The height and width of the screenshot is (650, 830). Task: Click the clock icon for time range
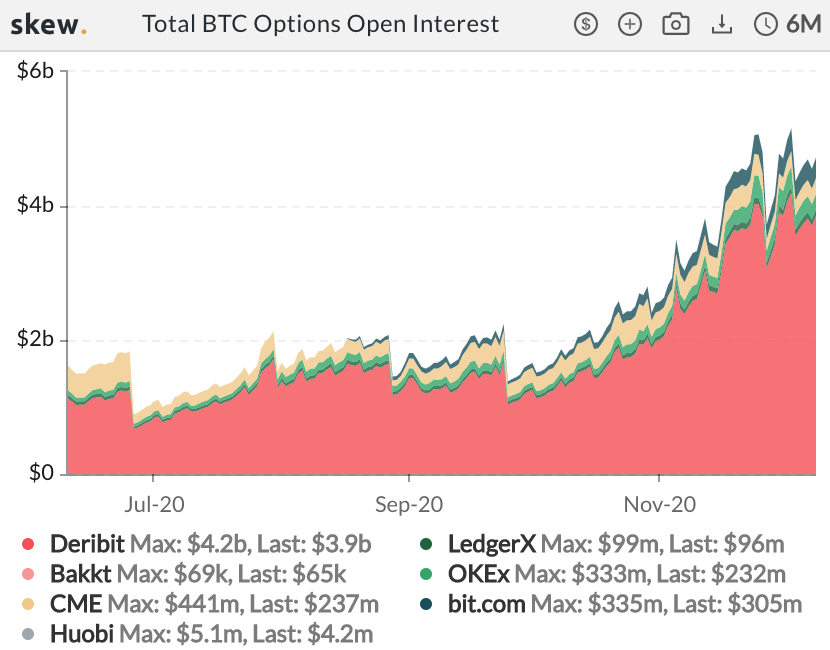(766, 24)
